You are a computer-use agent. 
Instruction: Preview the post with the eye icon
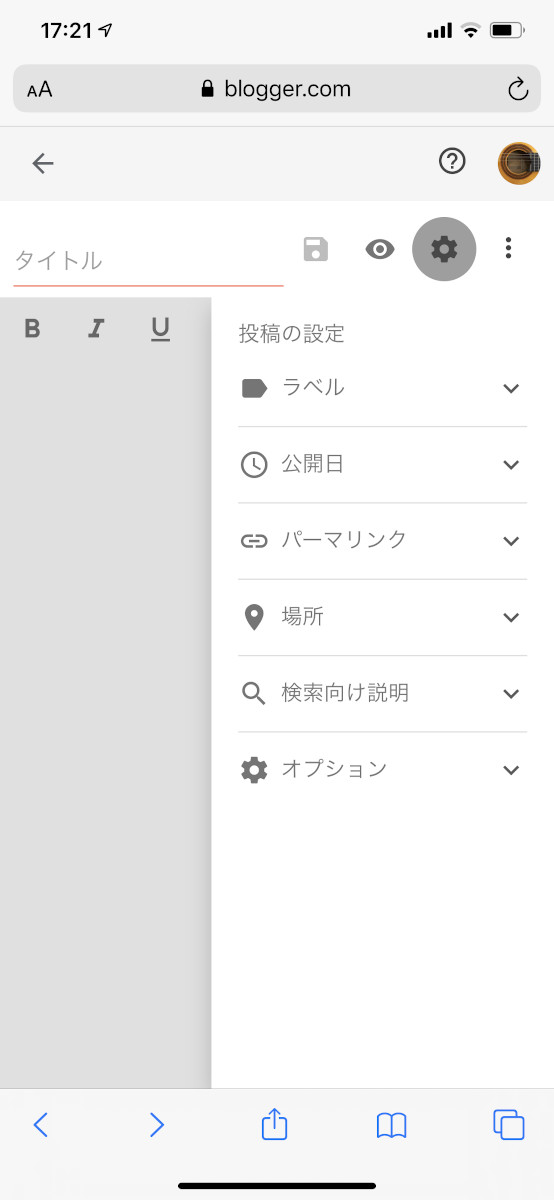pos(380,249)
